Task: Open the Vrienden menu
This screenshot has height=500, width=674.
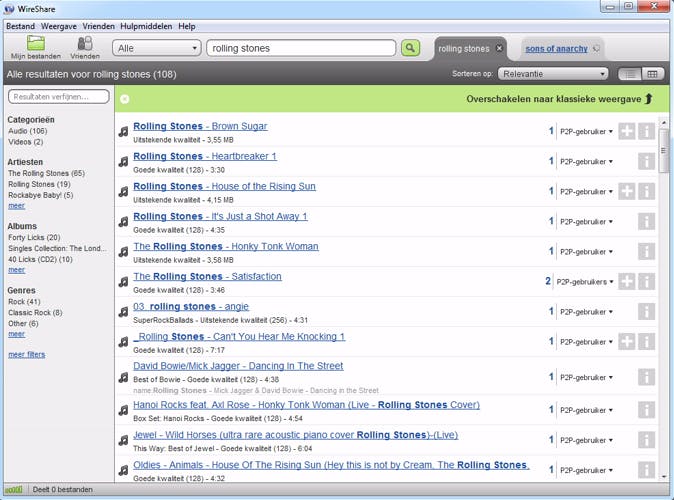Action: click(98, 26)
